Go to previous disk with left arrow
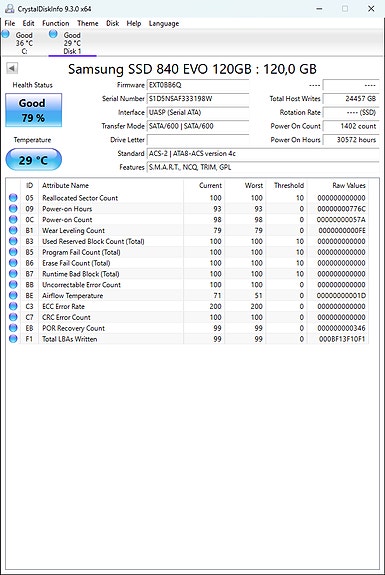 12,68
